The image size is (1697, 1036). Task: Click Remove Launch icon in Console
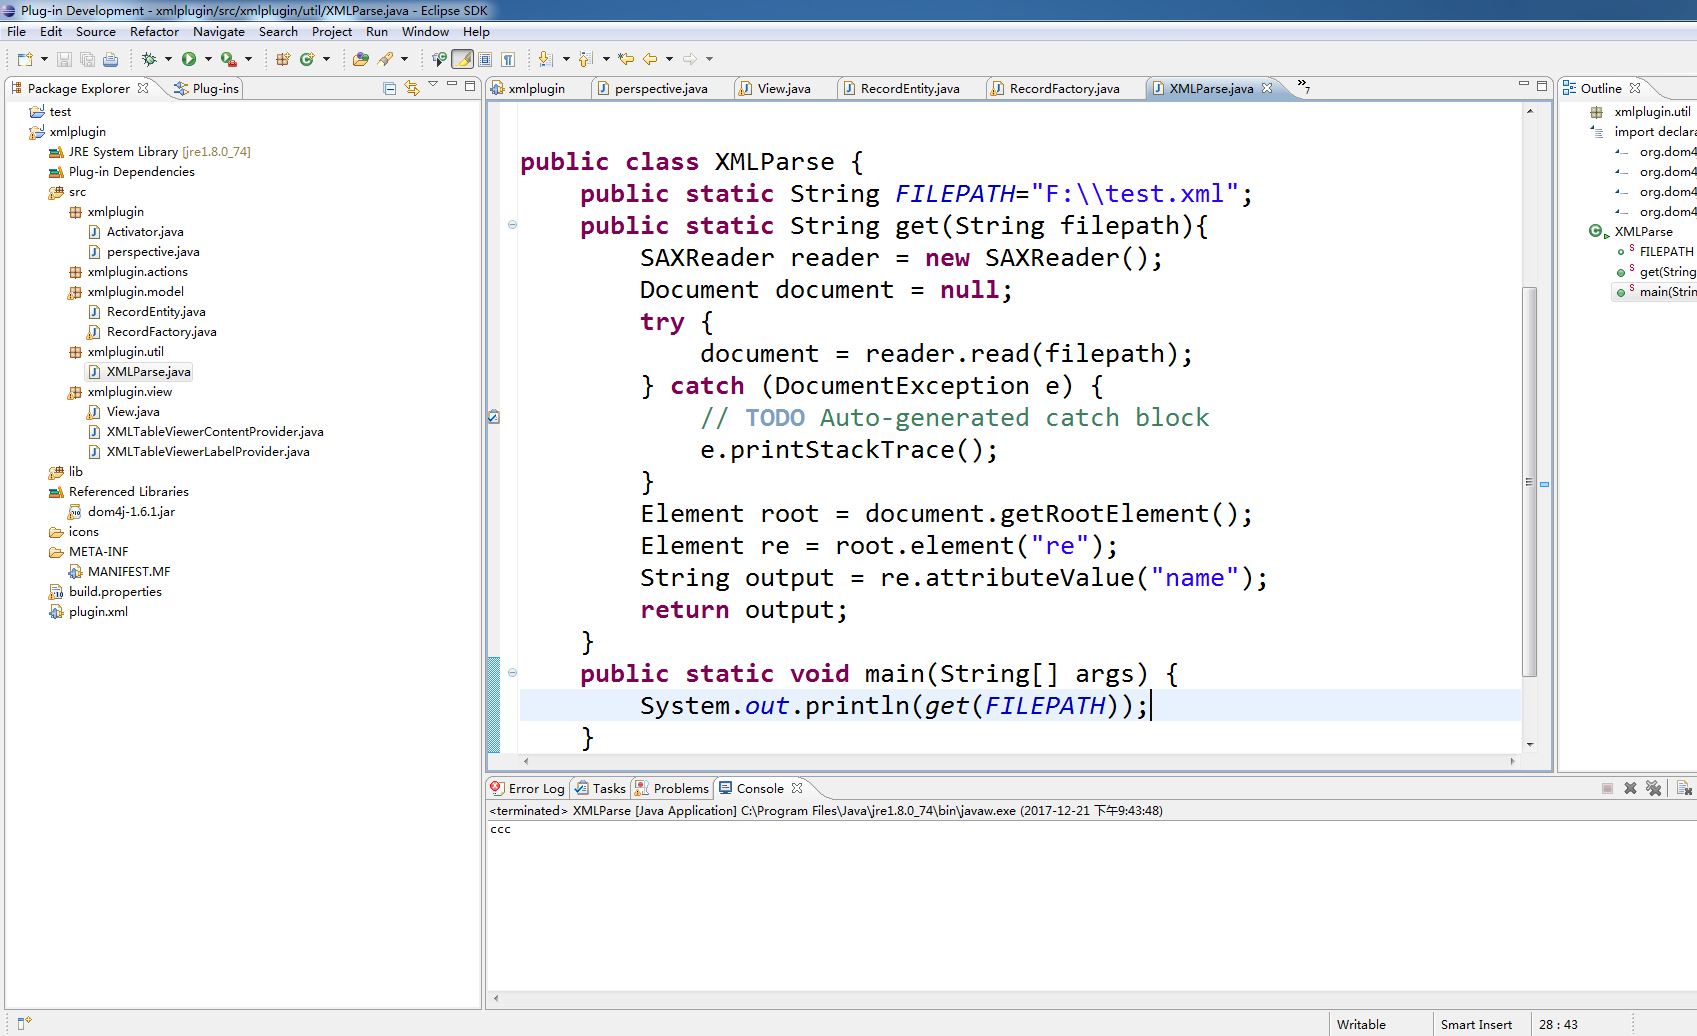point(1630,788)
